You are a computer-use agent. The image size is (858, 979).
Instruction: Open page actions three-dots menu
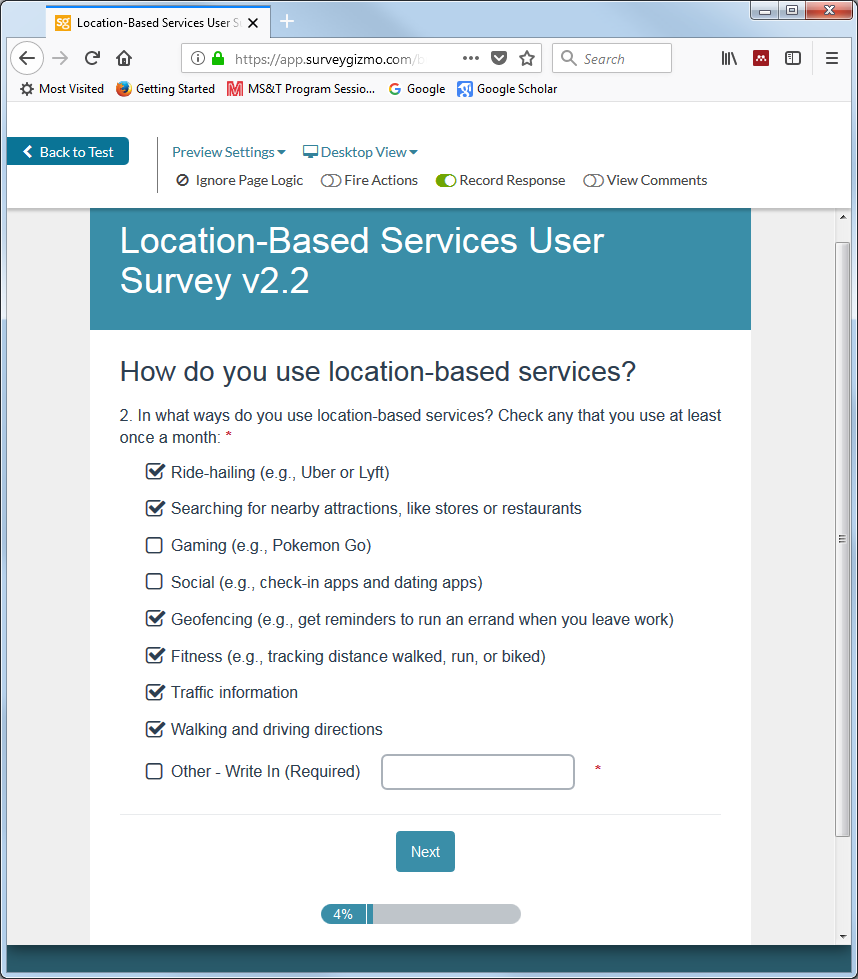(x=471, y=58)
